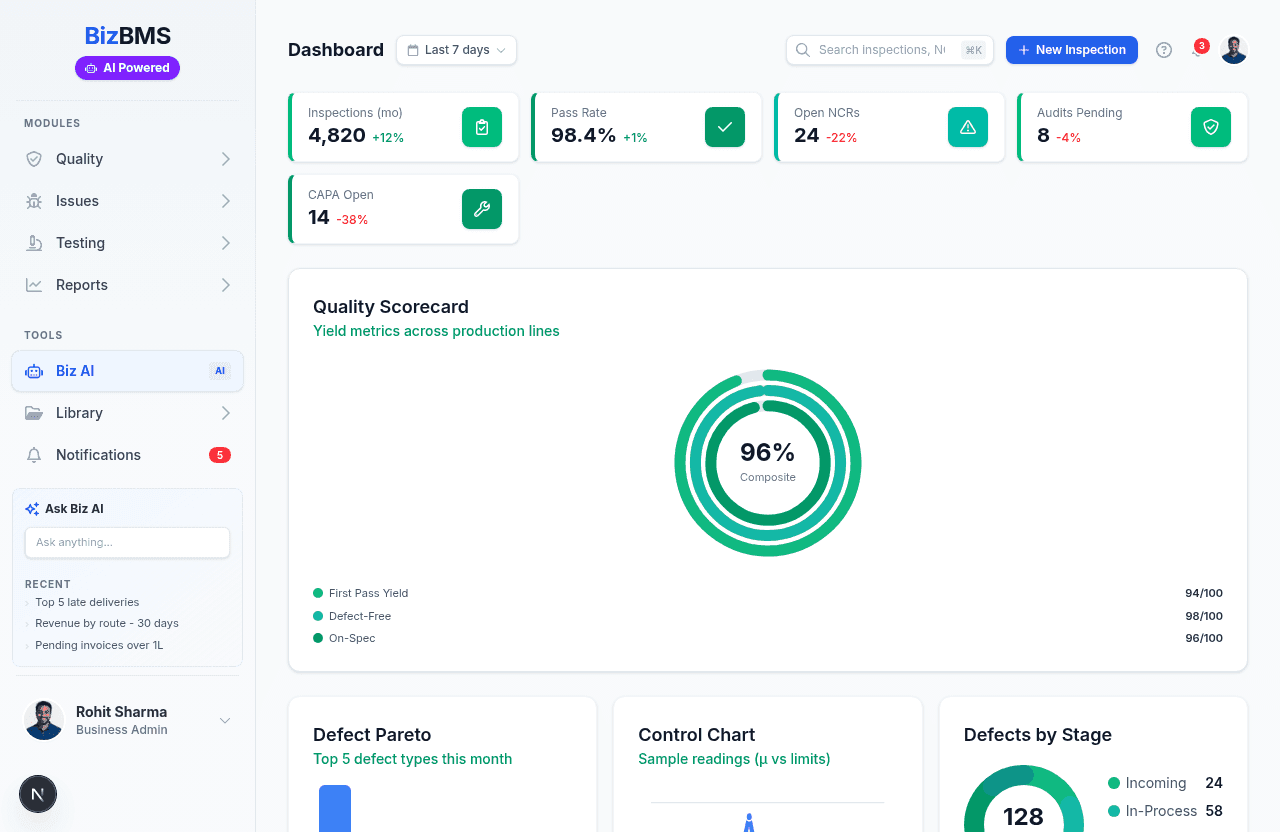The width and height of the screenshot is (1280, 832).
Task: Expand the Quality module
Action: [127, 159]
